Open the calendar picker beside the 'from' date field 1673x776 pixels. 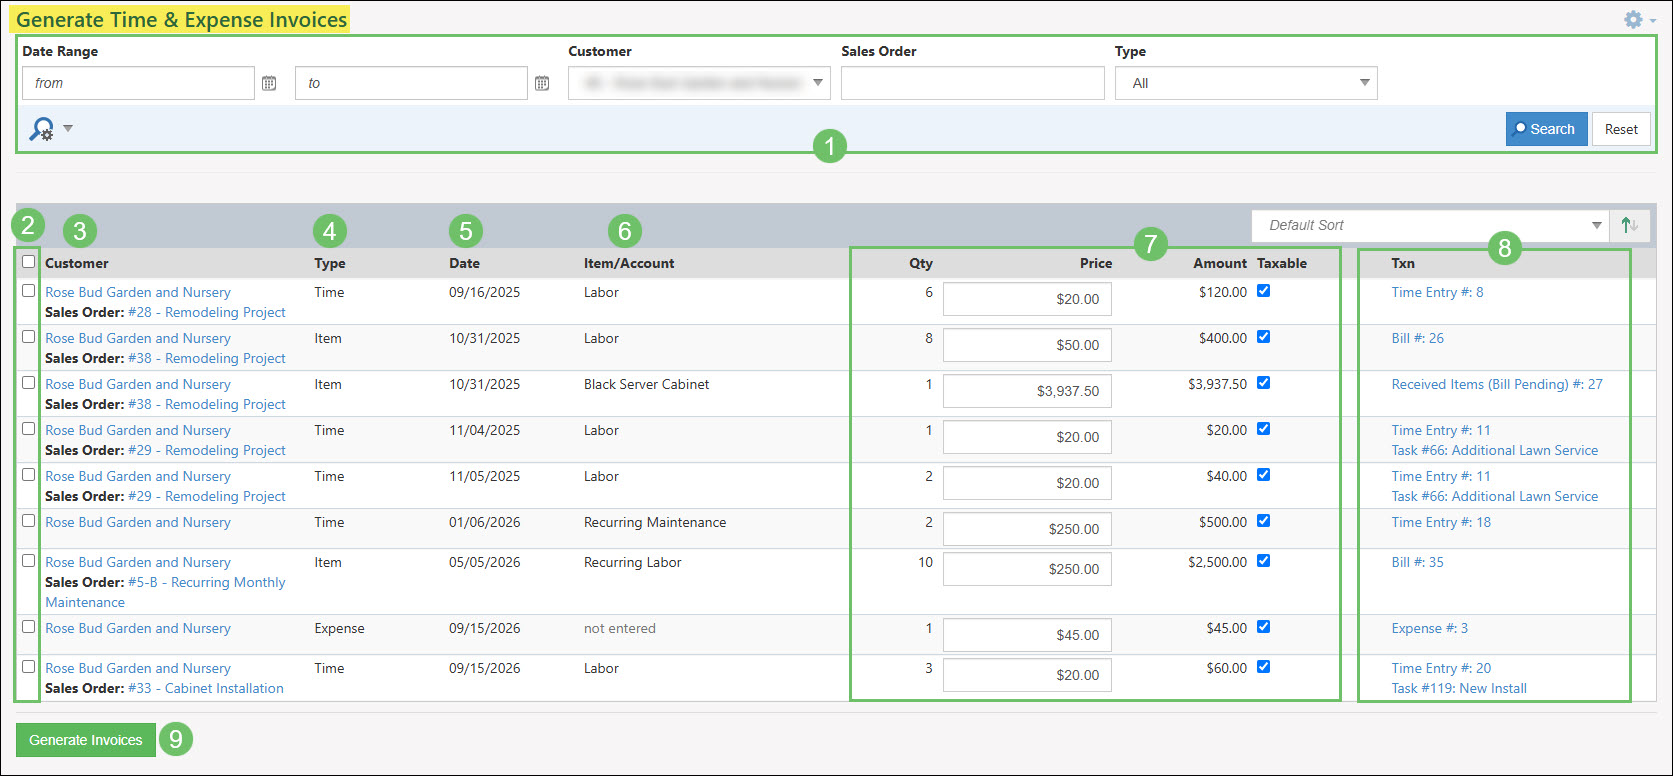point(269,83)
